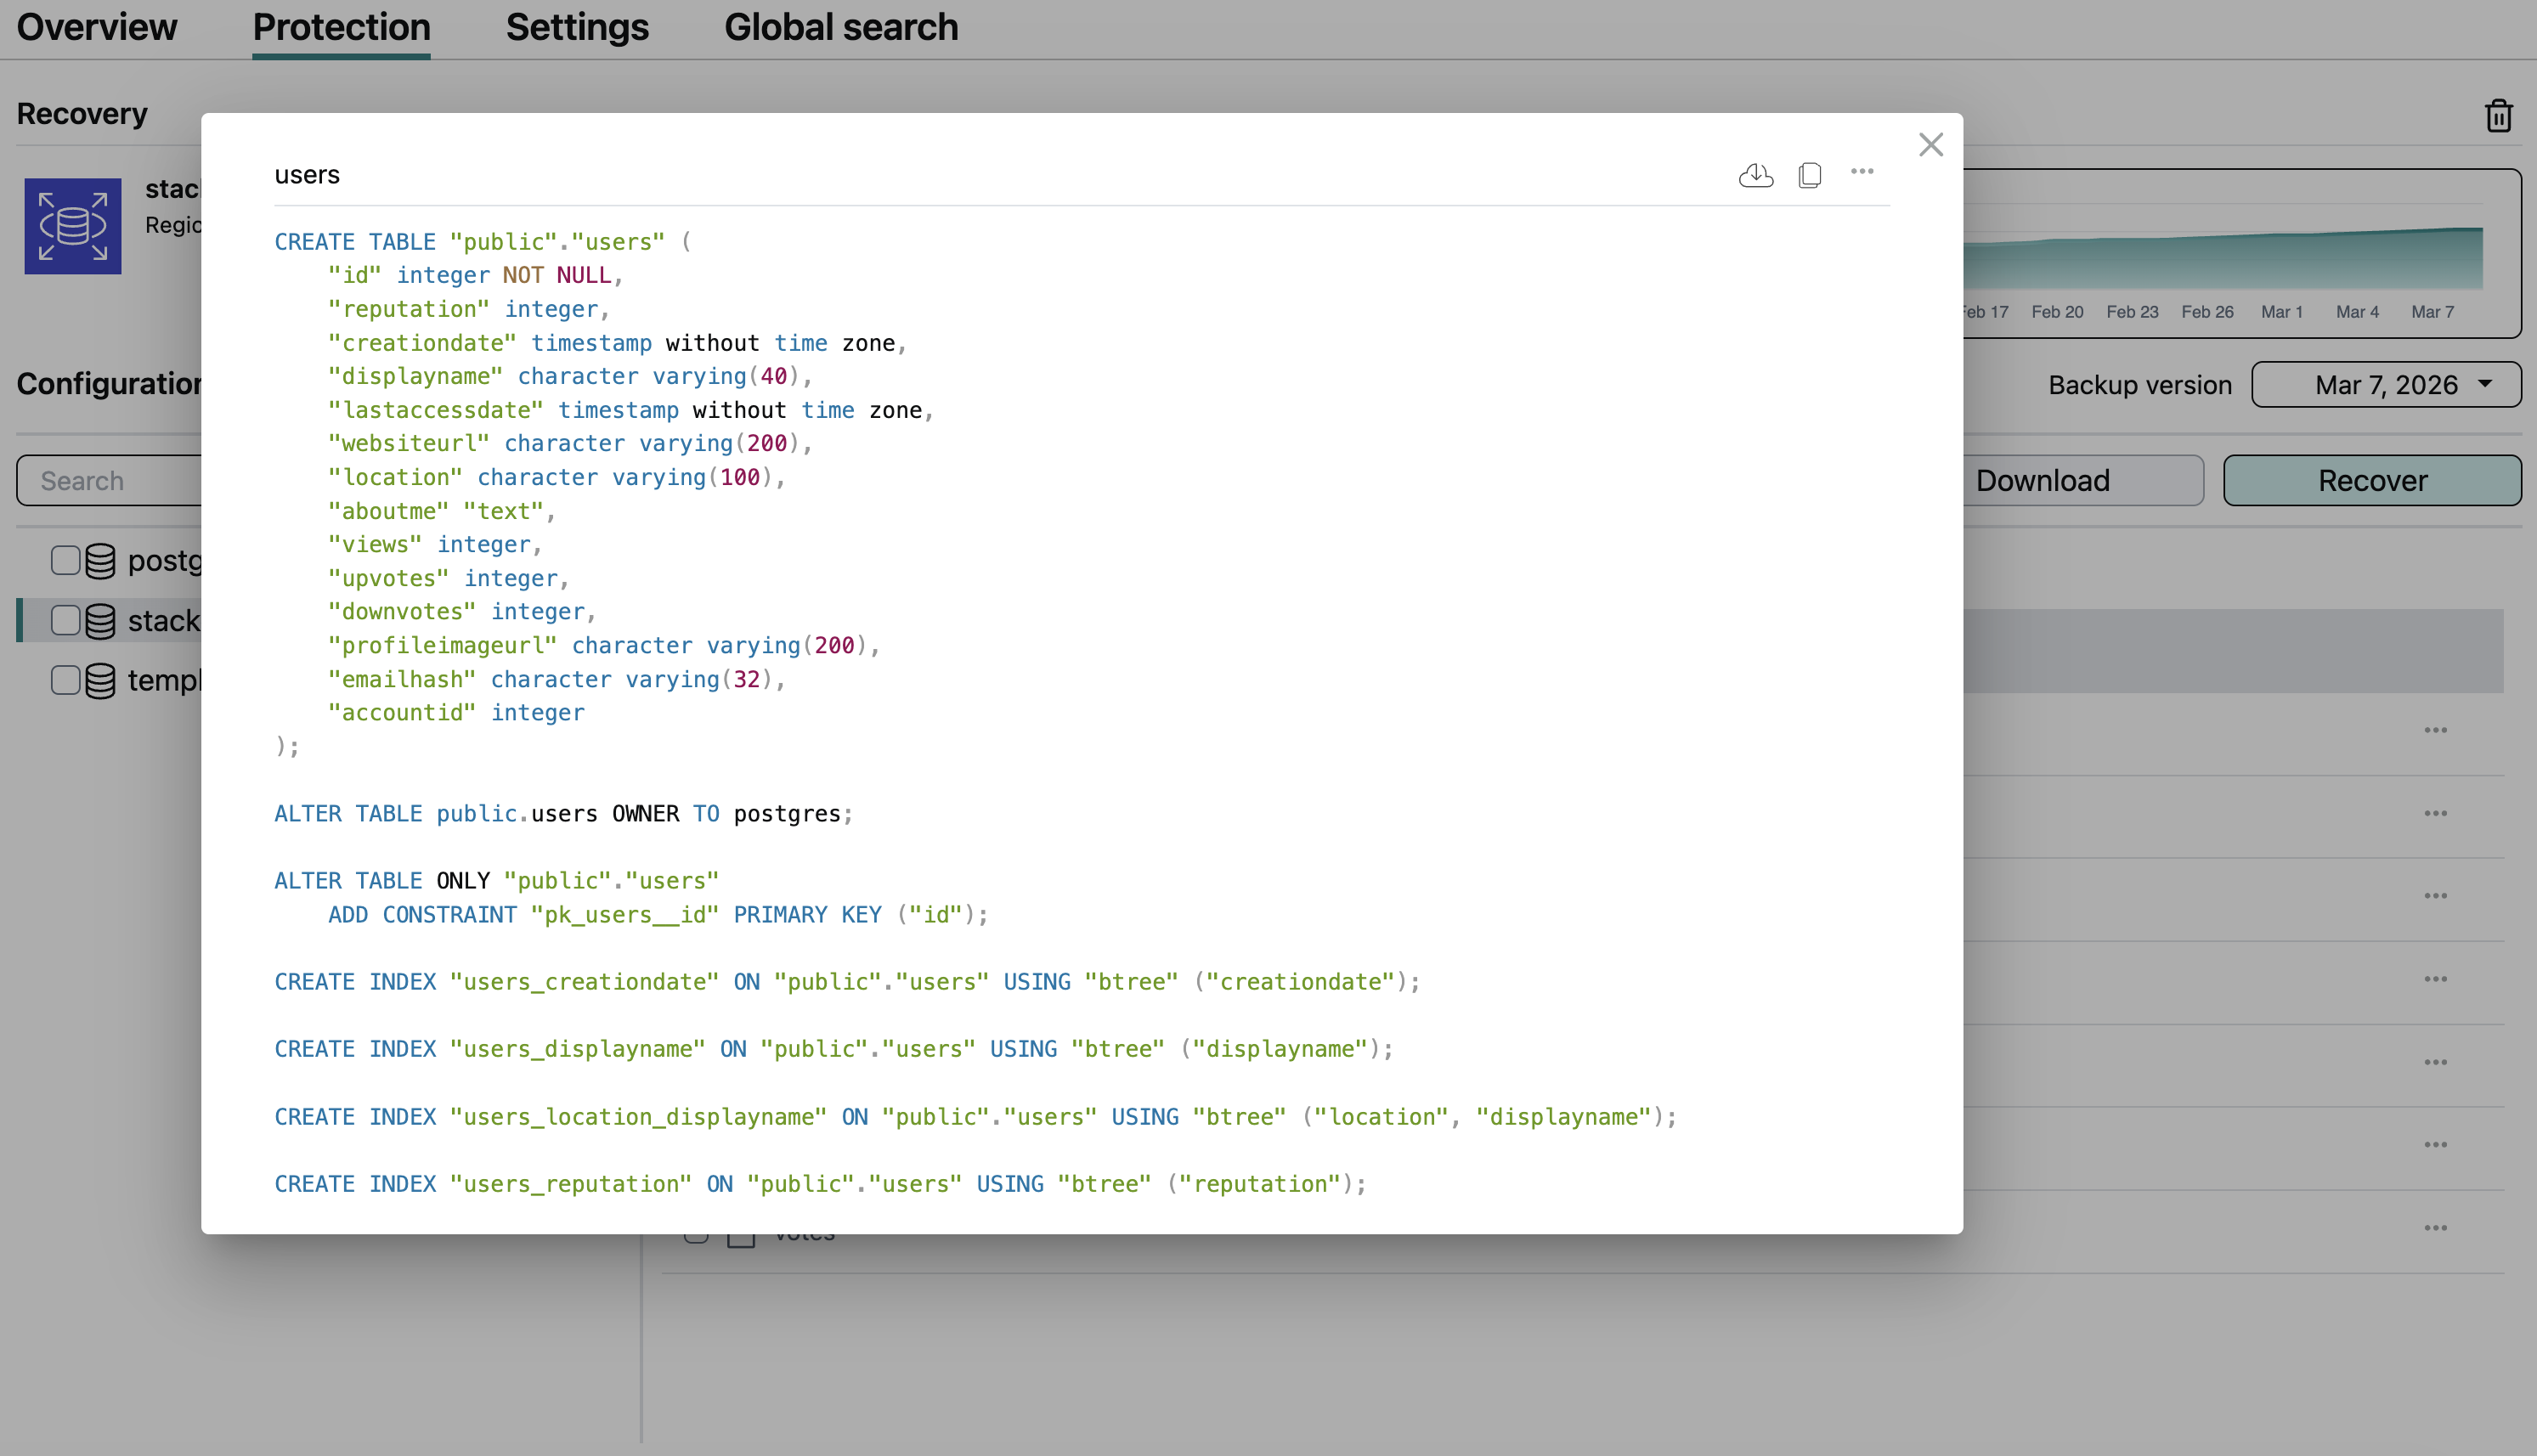Check the postgres database checkbox
The height and width of the screenshot is (1456, 2537).
(65, 560)
